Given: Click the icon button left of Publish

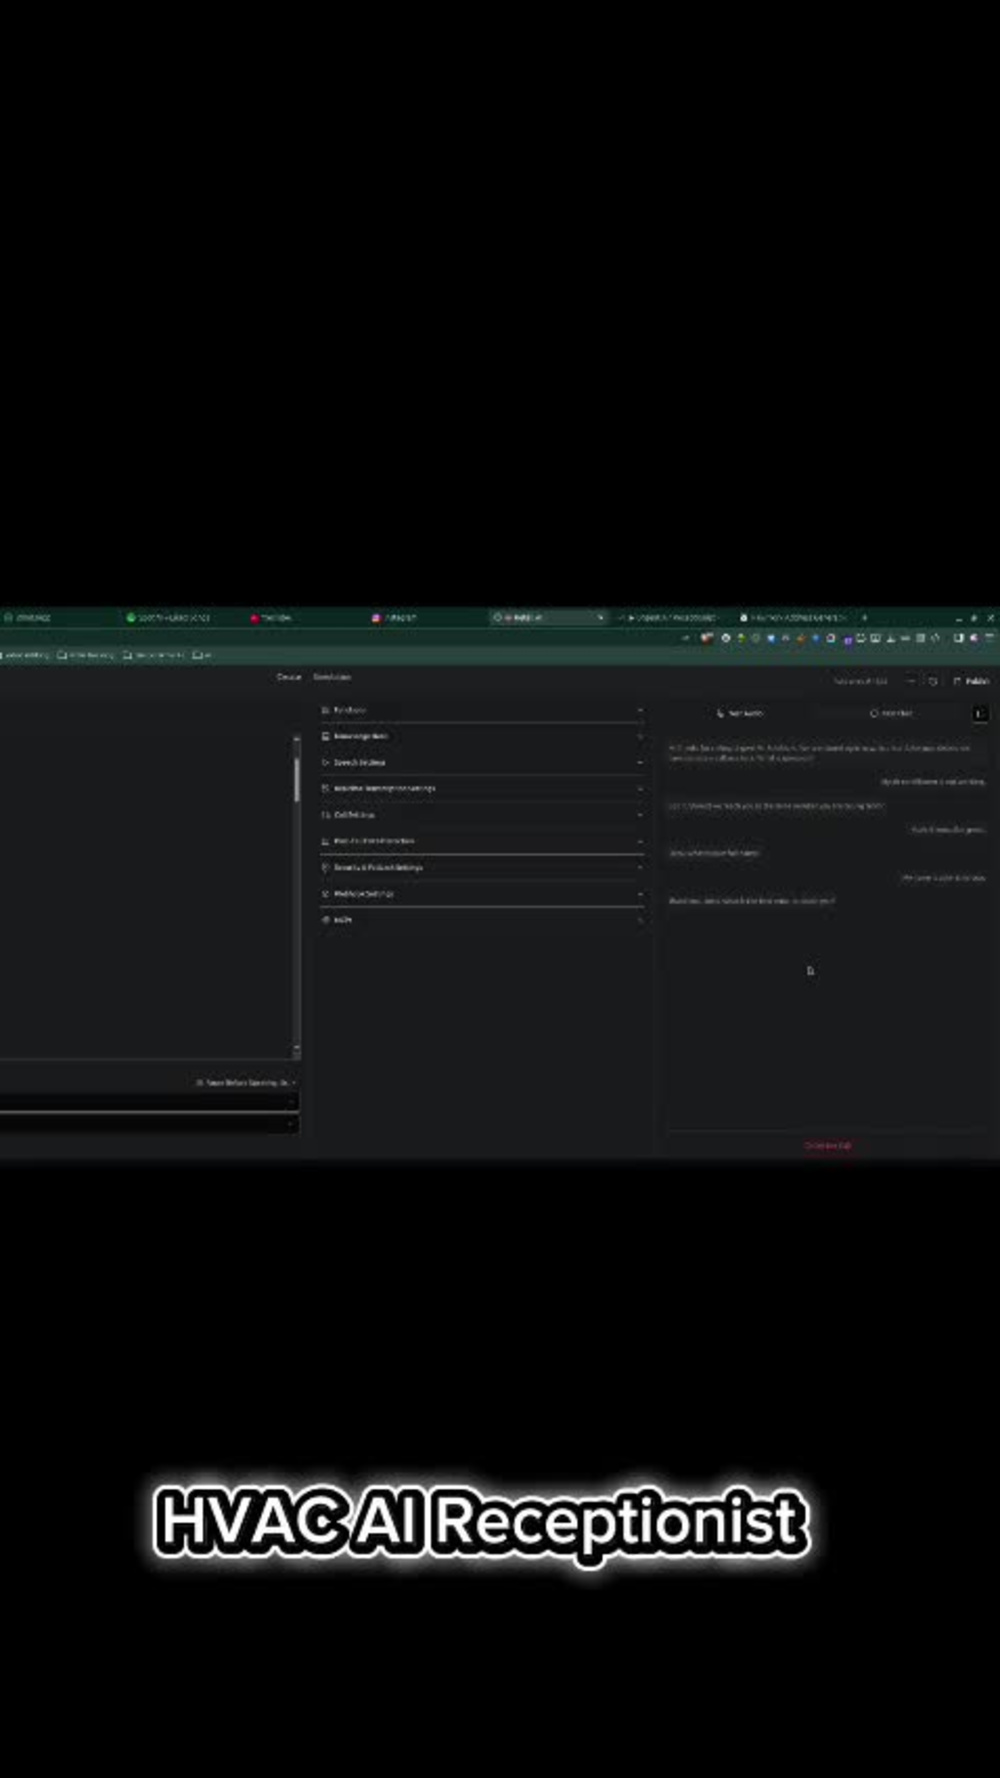Looking at the screenshot, I should click(933, 681).
